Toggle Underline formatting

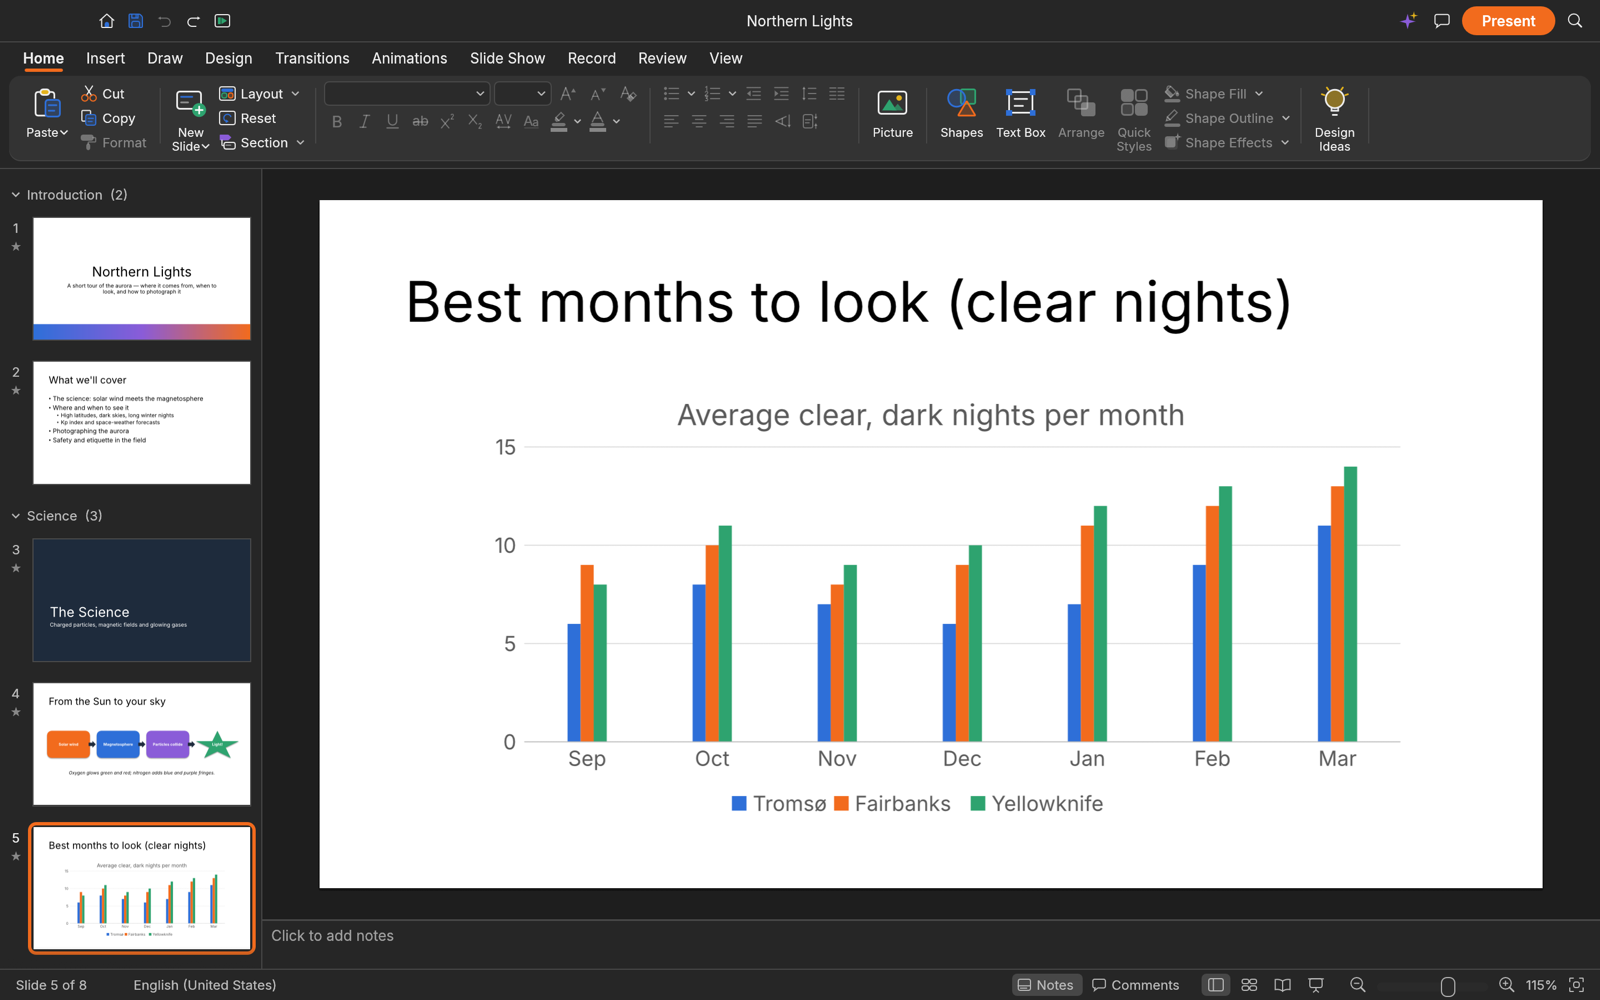coord(392,122)
